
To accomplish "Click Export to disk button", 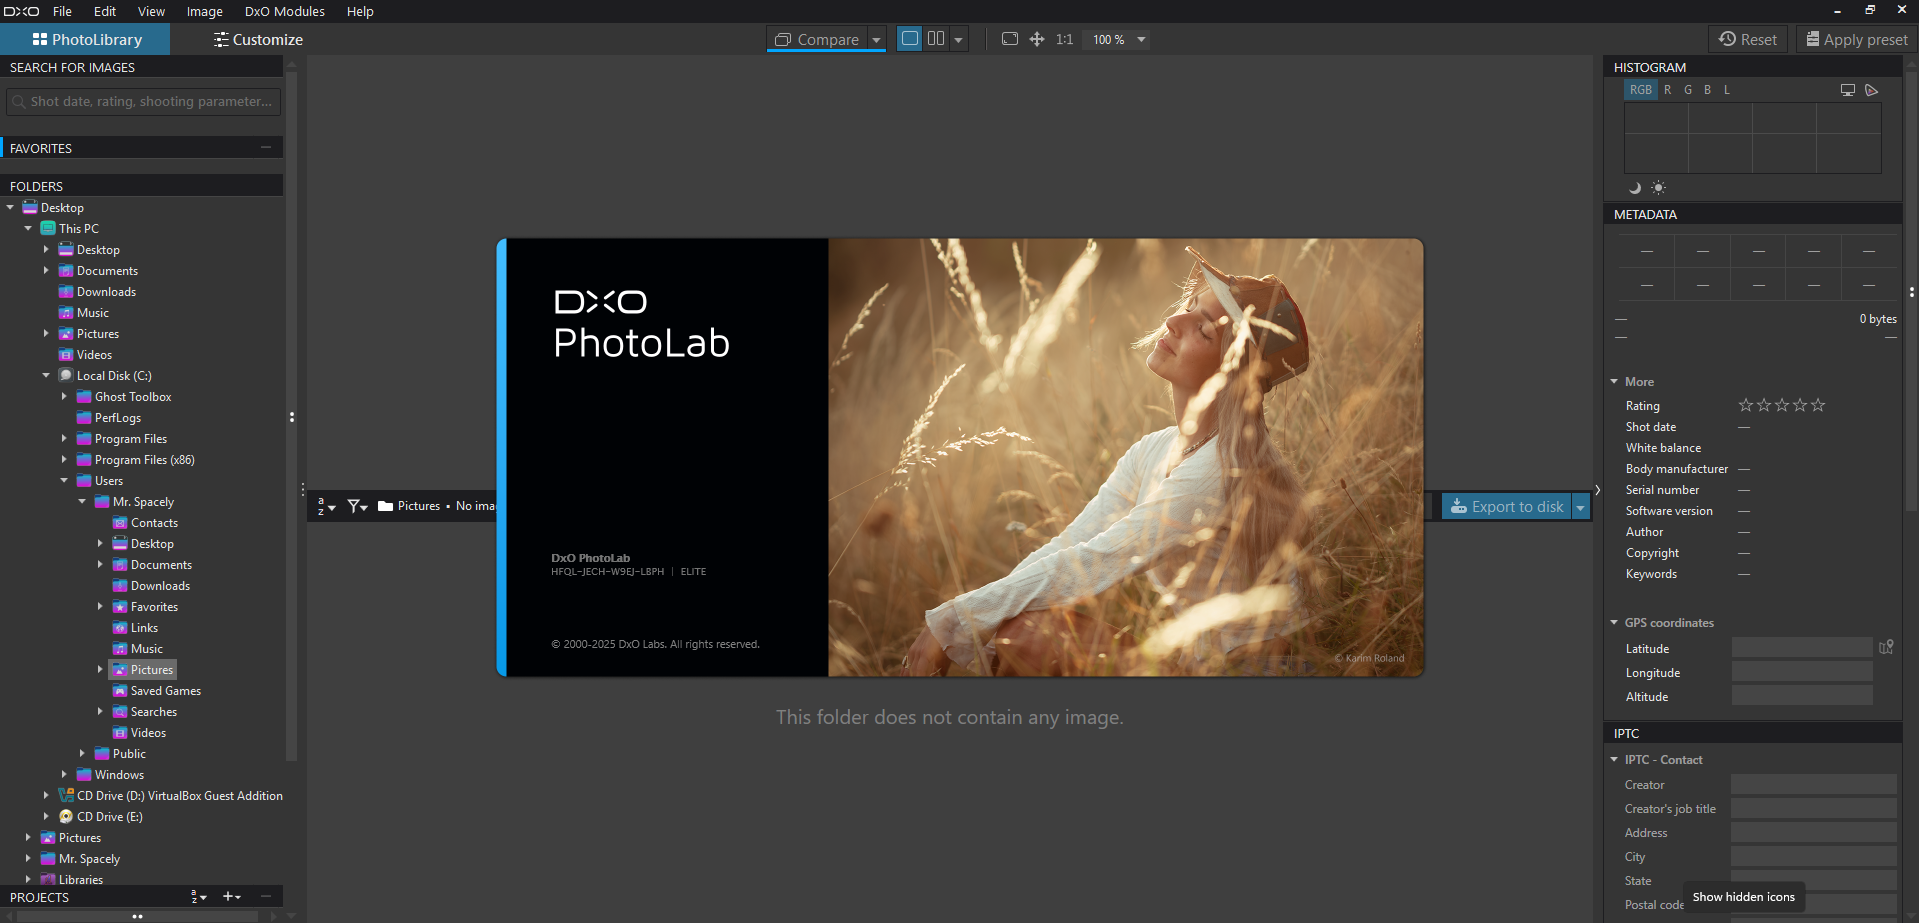I will [1507, 507].
